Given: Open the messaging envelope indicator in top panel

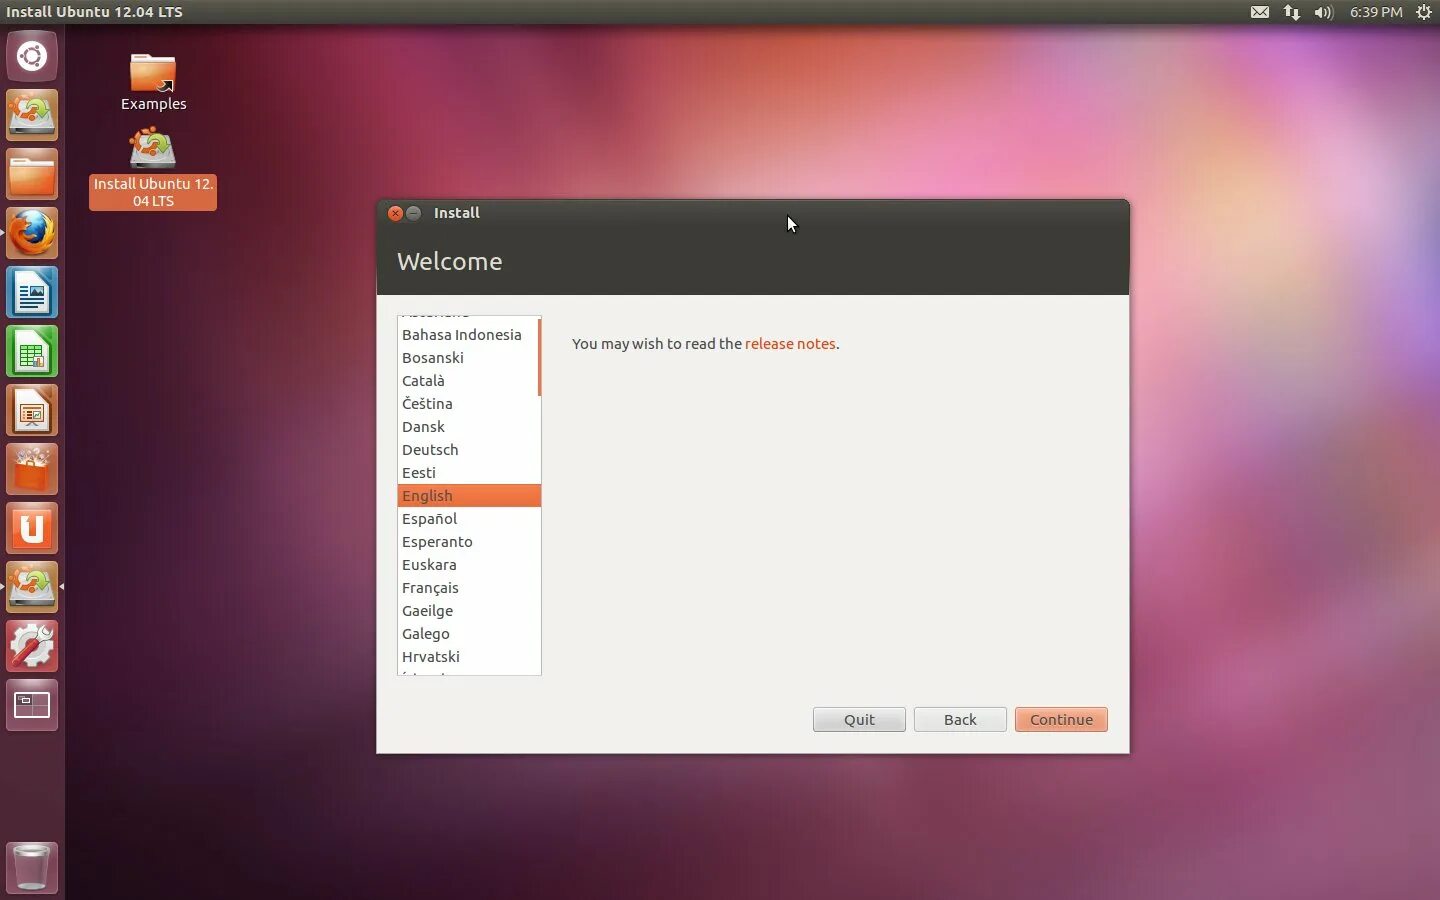Looking at the screenshot, I should (x=1260, y=12).
